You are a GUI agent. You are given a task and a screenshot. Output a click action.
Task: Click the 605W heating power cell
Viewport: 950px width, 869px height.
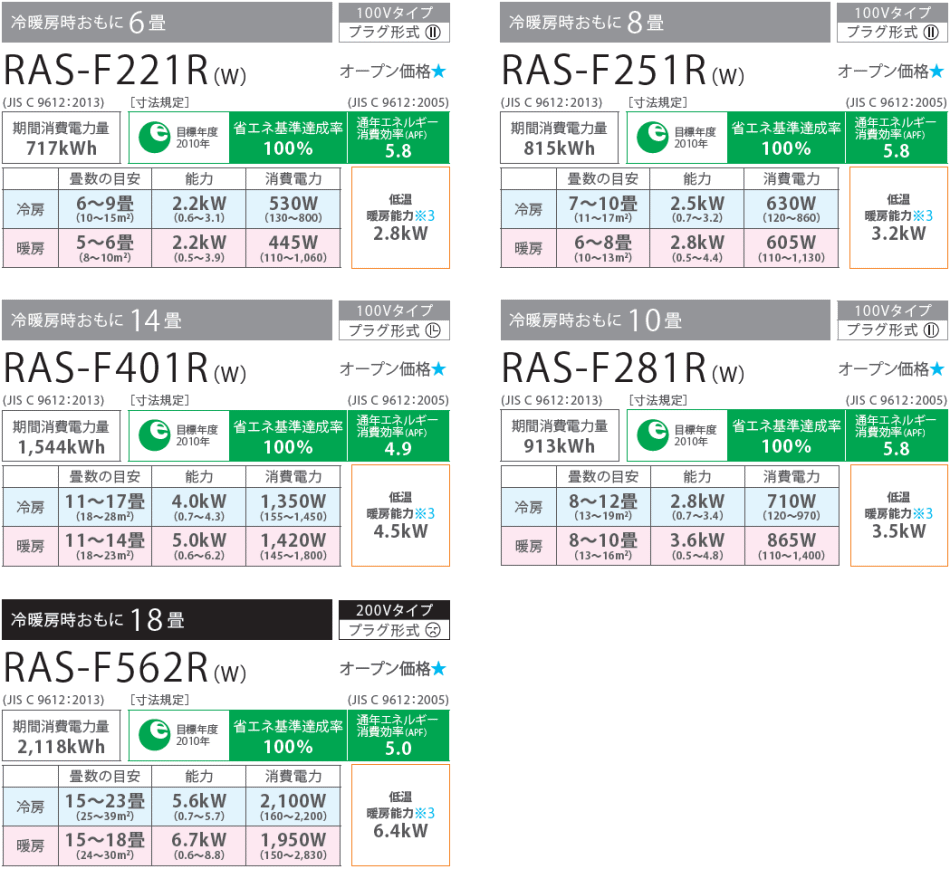point(791,248)
